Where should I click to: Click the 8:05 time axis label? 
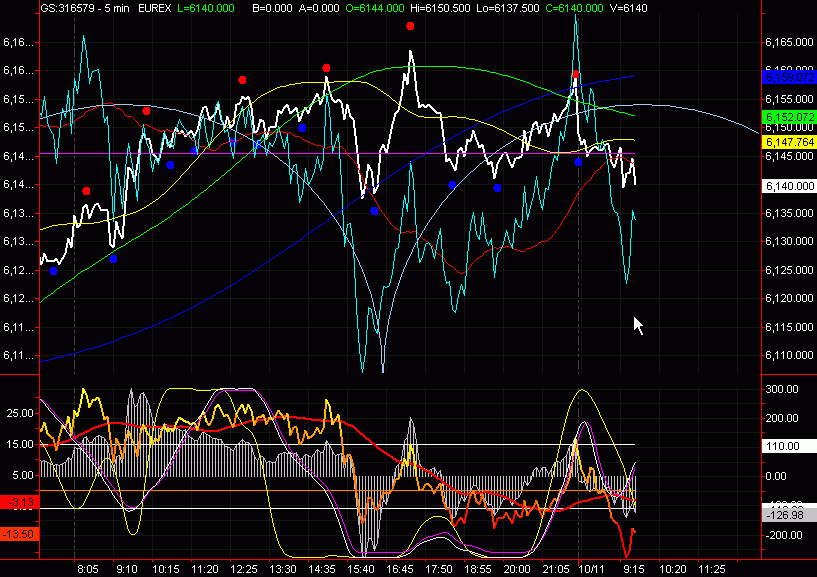pyautogui.click(x=88, y=569)
